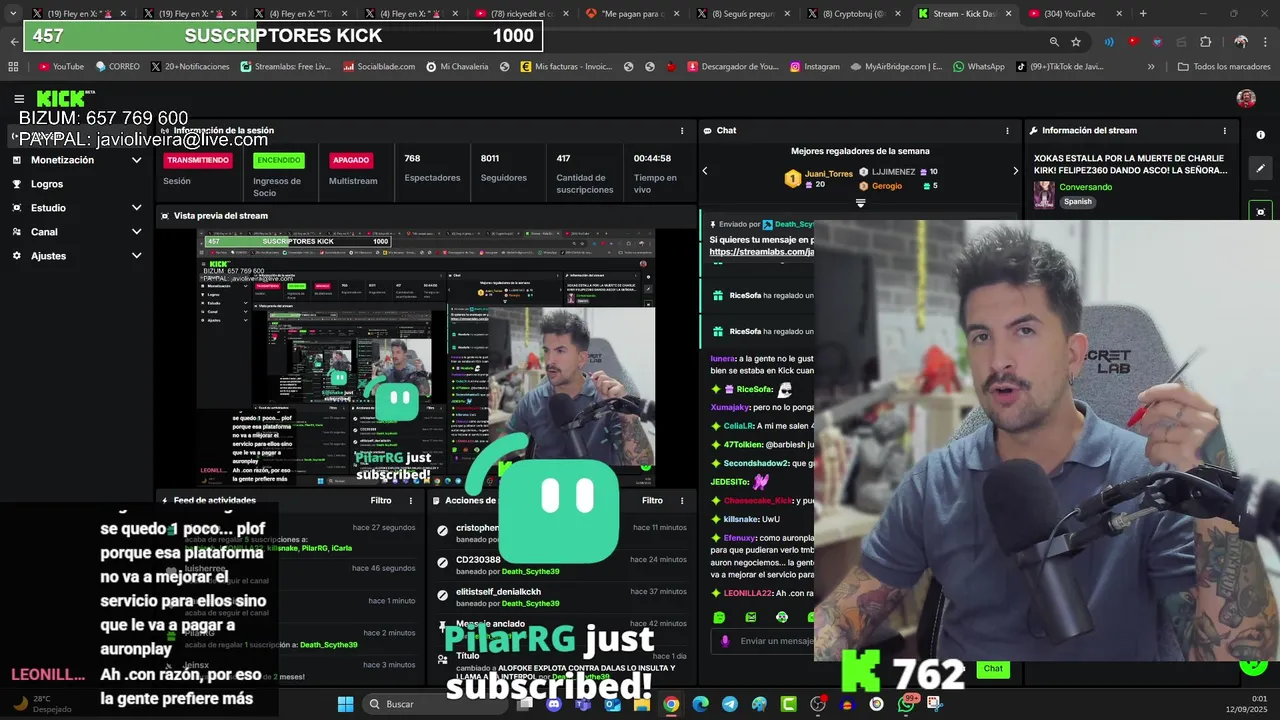Open the YouTube bookmark
The image size is (1280, 720).
coord(61,67)
